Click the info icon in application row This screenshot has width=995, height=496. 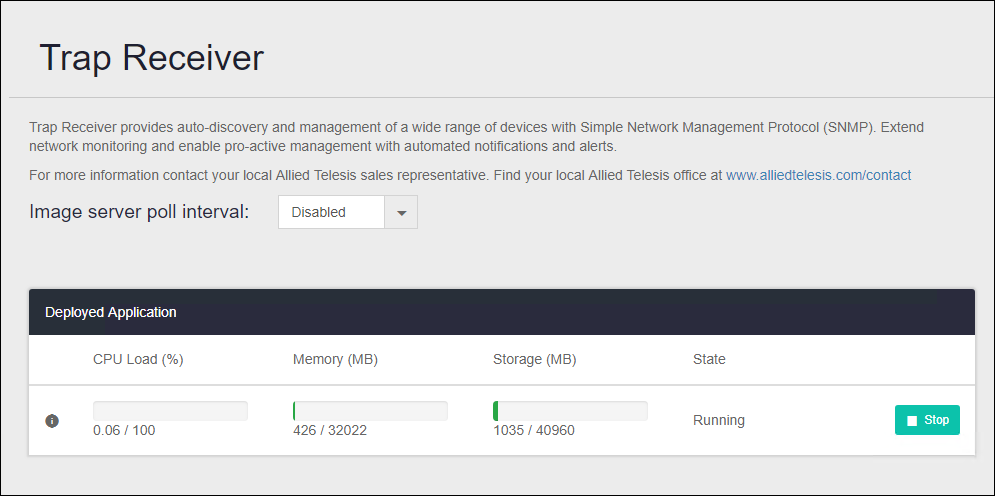click(52, 421)
